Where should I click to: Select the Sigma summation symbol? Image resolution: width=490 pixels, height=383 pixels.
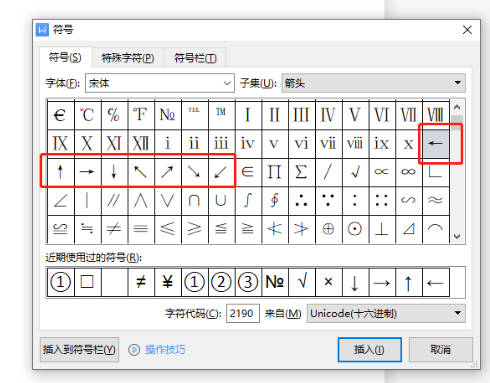point(301,172)
